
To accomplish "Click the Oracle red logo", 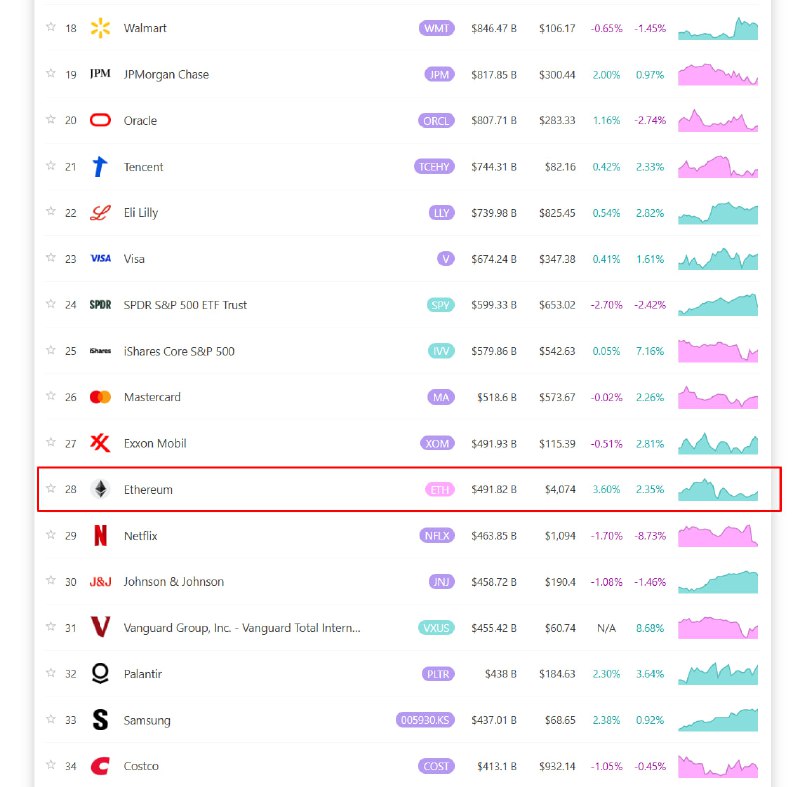I will [x=99, y=120].
